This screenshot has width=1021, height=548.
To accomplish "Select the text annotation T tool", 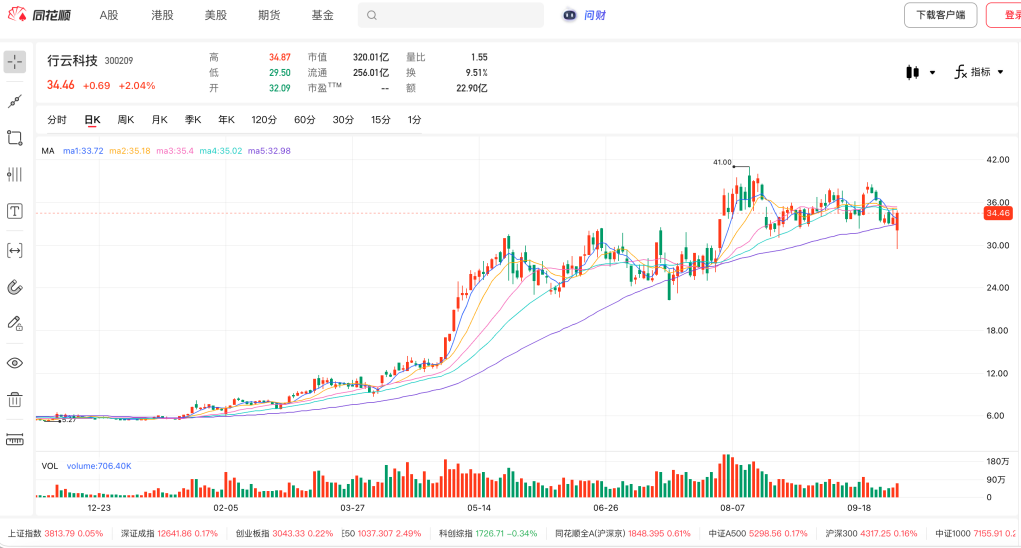I will coord(15,211).
